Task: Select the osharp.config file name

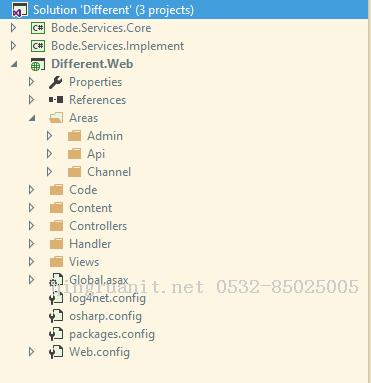Action: [x=105, y=316]
